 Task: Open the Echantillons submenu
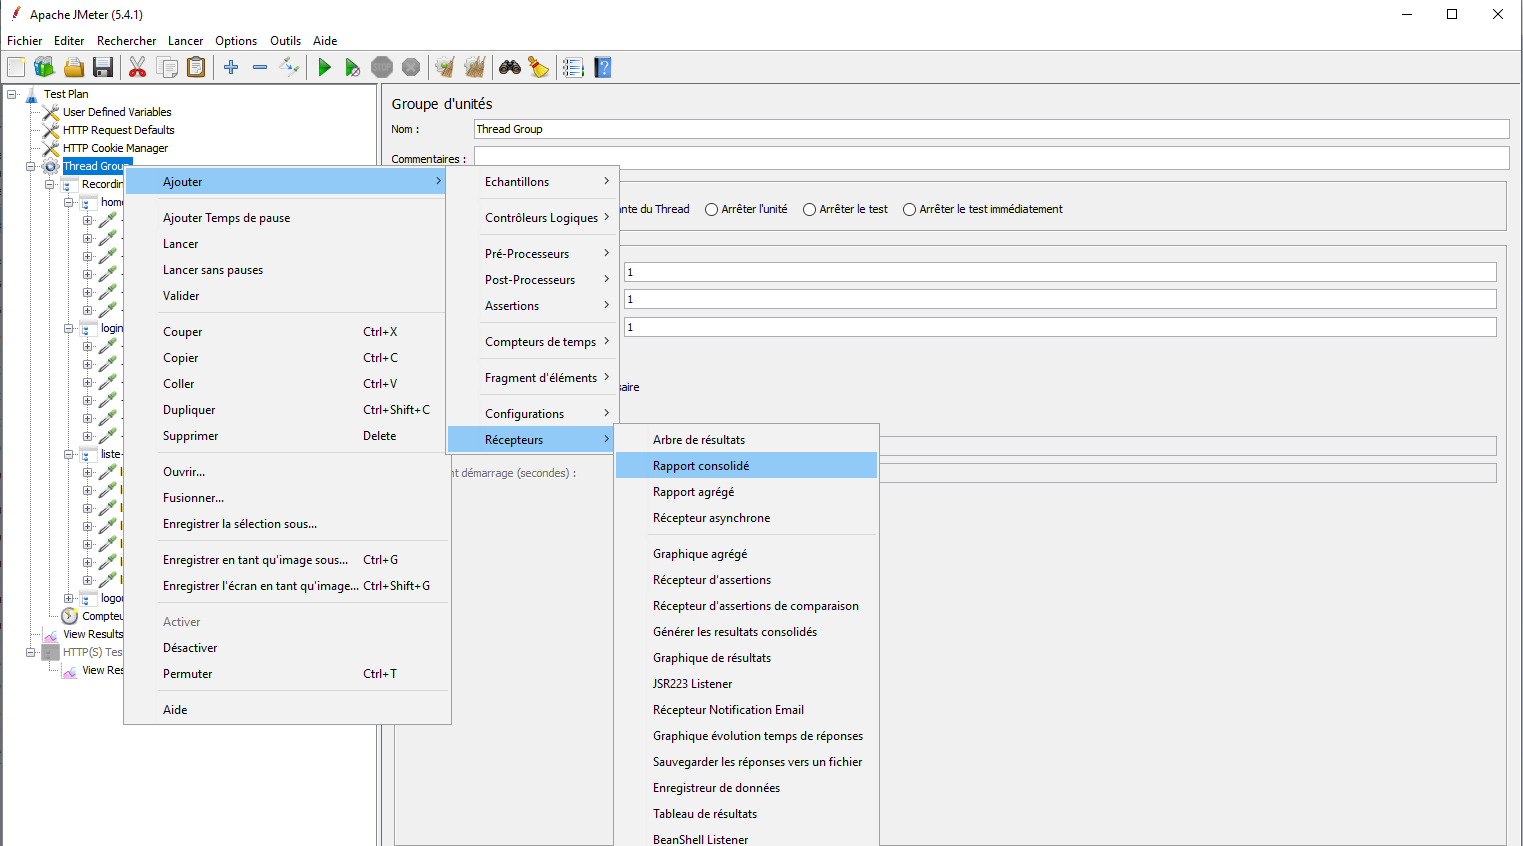(533, 182)
